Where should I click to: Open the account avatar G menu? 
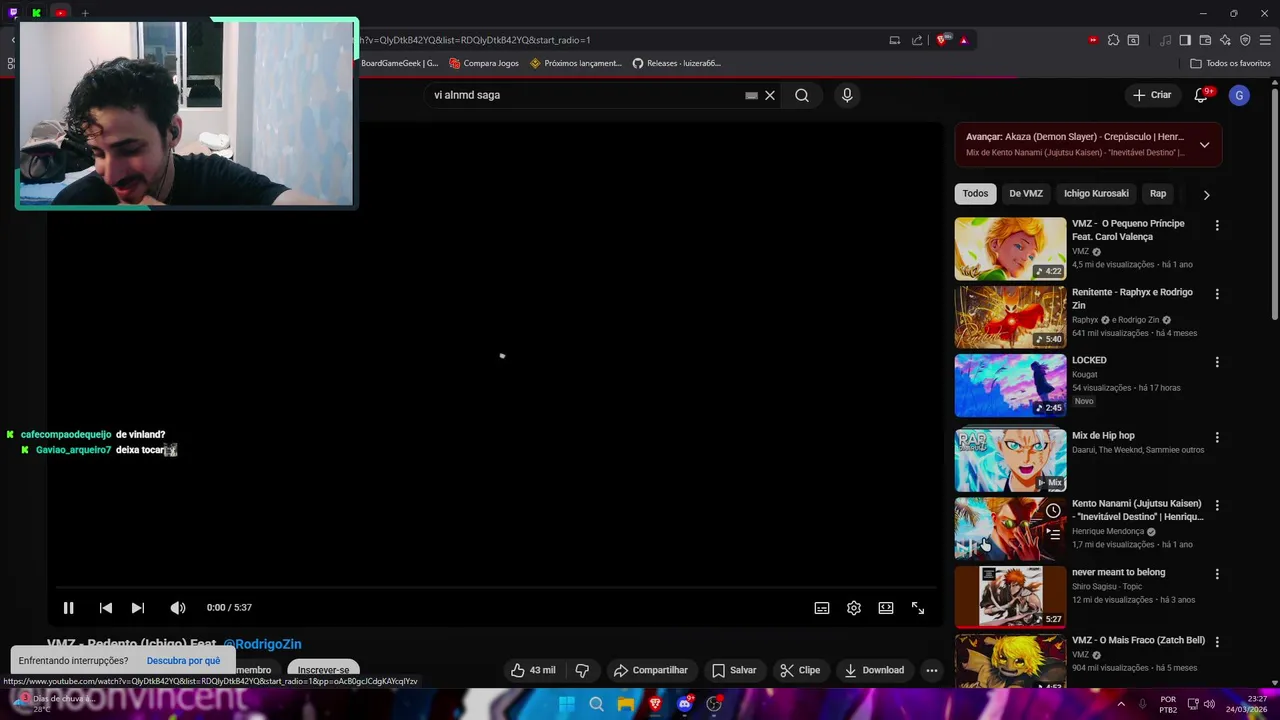pyautogui.click(x=1239, y=95)
